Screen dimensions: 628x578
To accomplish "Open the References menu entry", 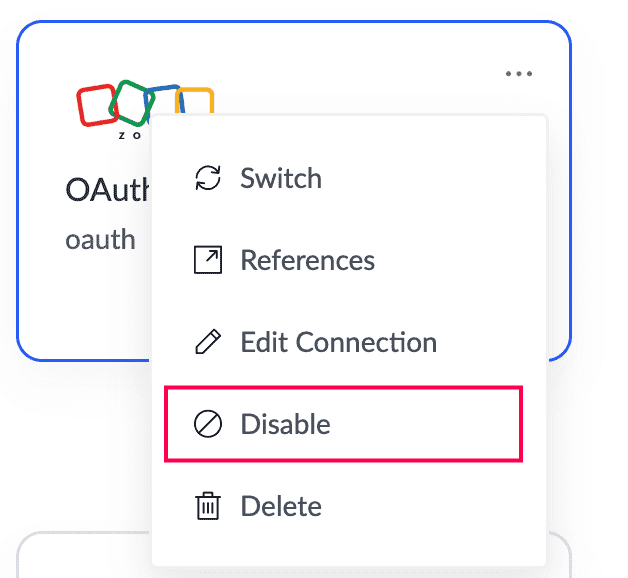I will click(x=307, y=261).
